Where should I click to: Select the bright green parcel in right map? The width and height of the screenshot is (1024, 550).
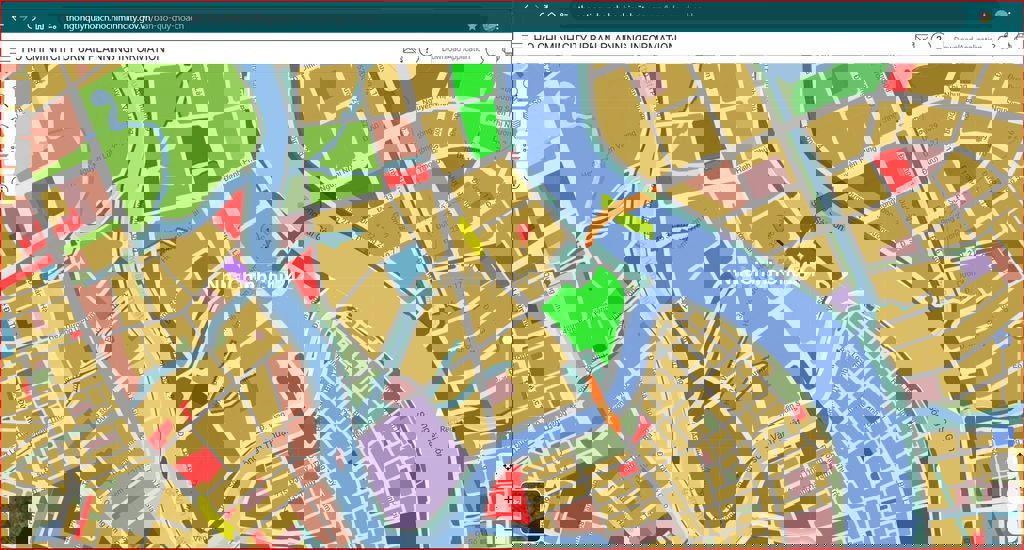[589, 312]
